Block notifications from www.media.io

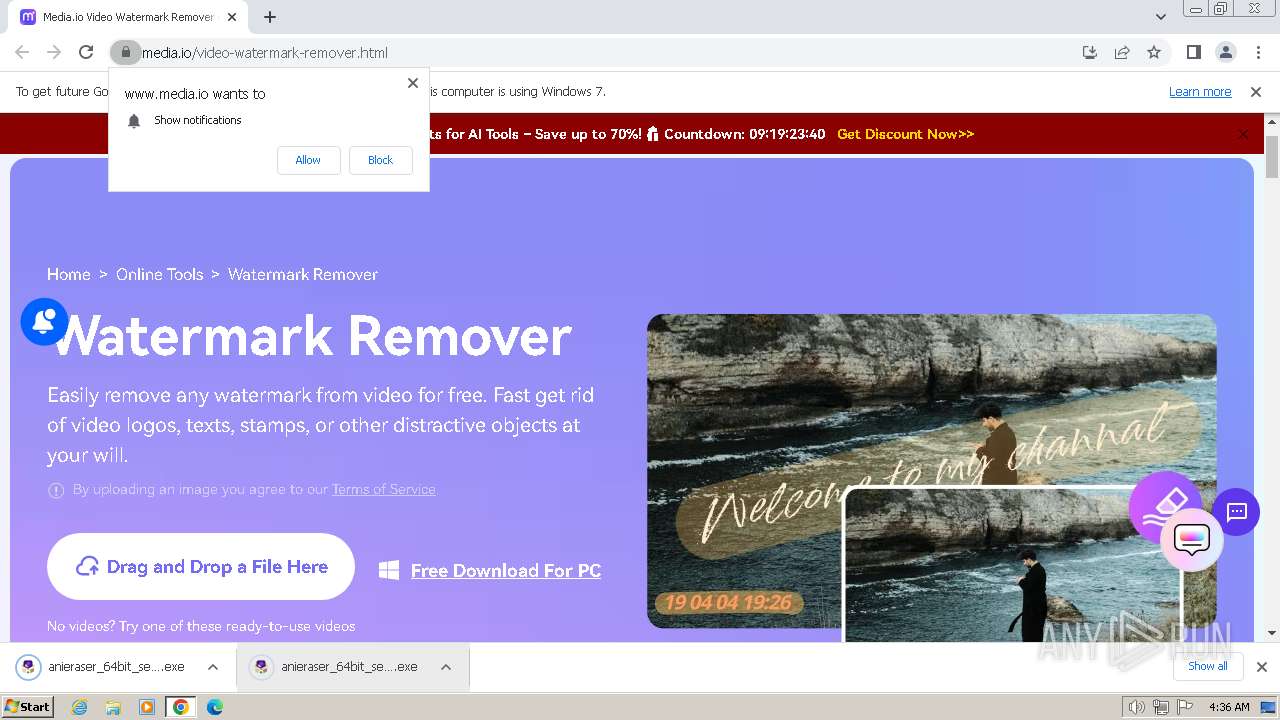point(380,160)
